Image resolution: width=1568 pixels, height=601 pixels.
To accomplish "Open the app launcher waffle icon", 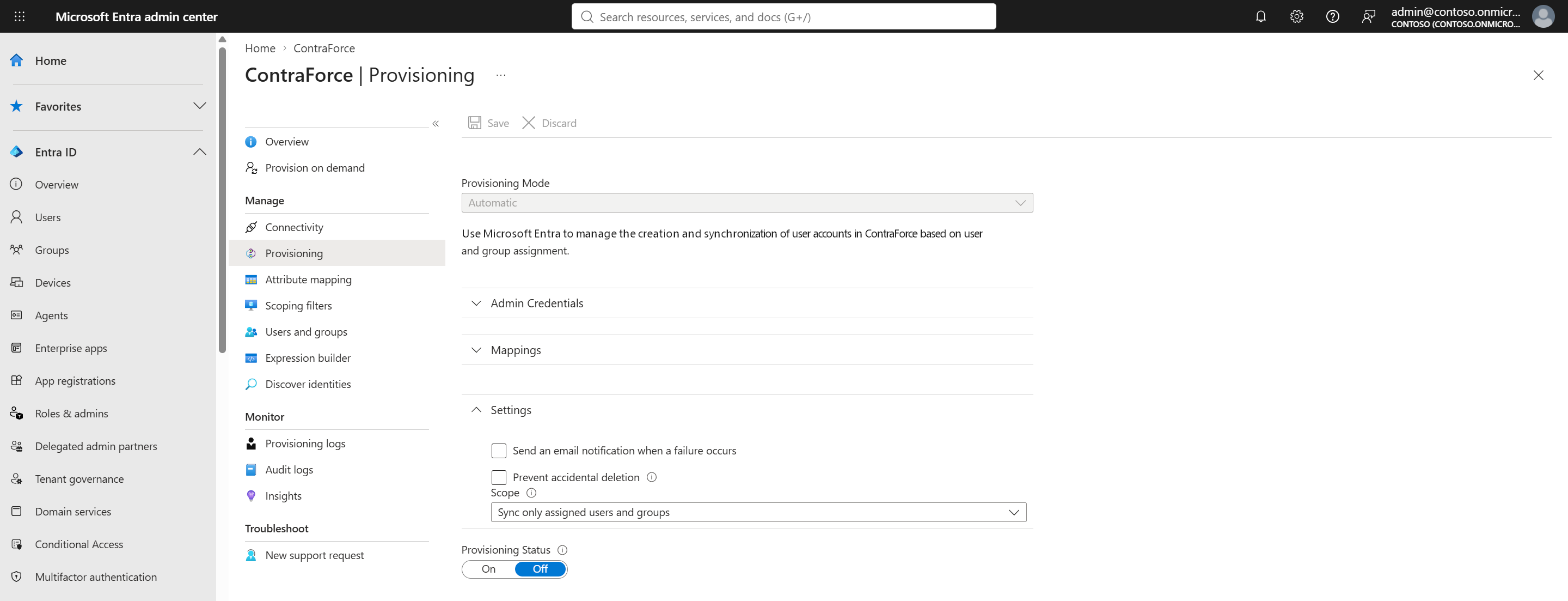I will [x=20, y=17].
